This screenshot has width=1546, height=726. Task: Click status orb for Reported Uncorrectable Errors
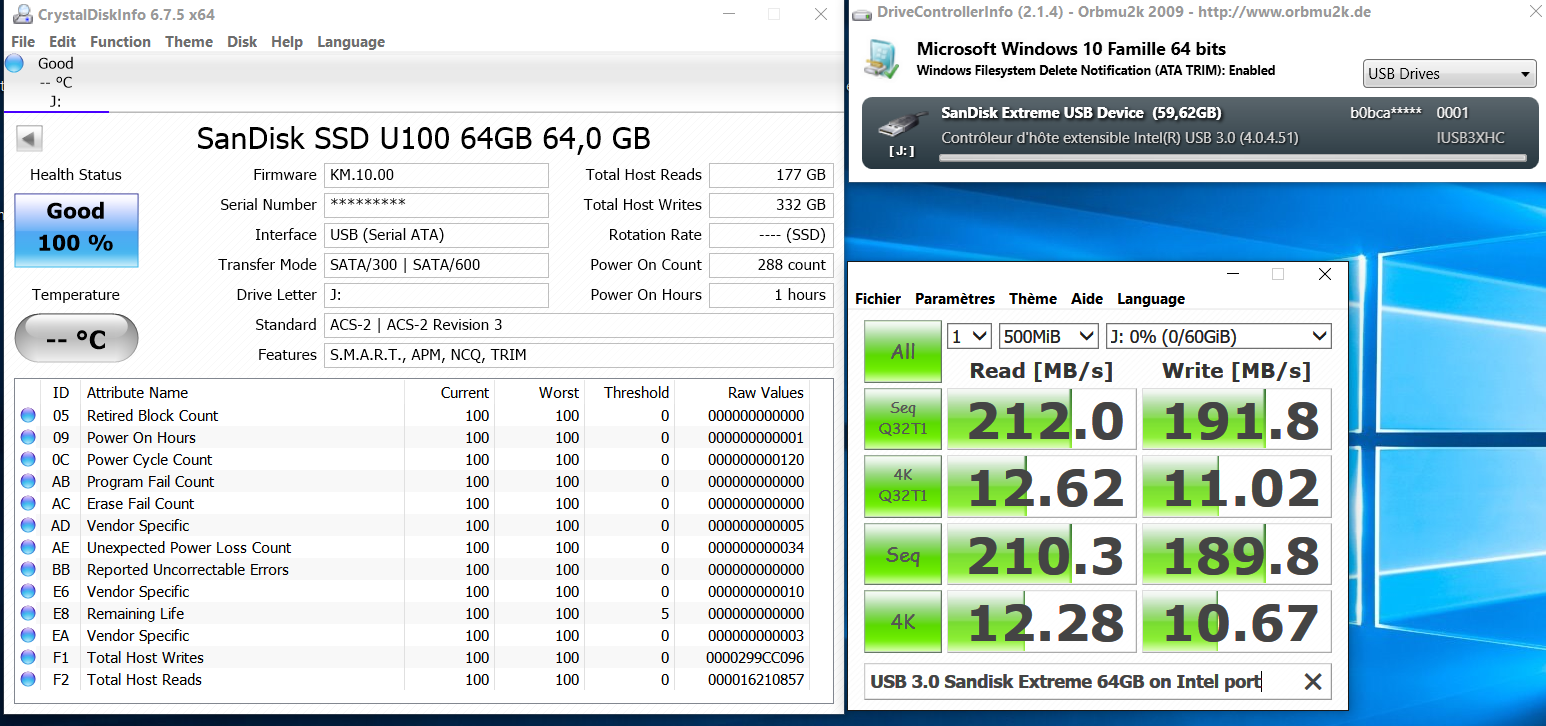click(x=28, y=569)
